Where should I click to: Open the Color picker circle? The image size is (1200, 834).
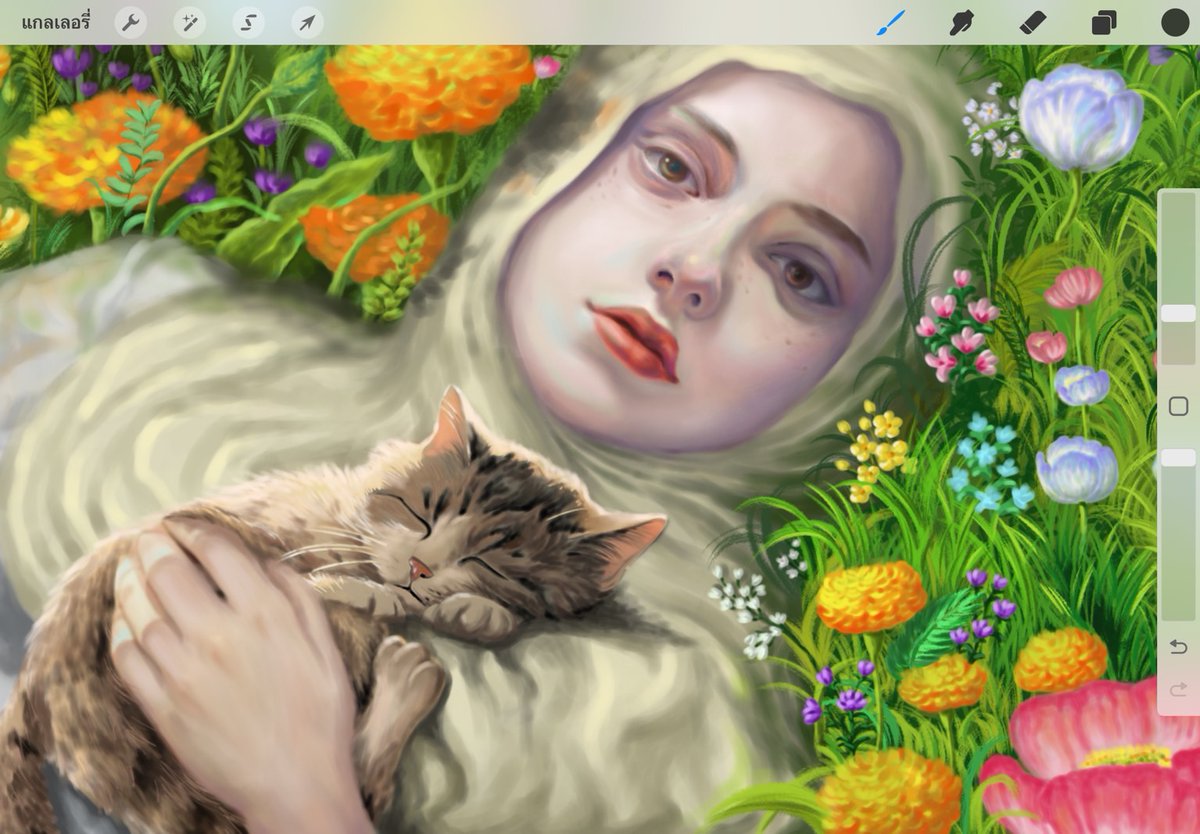pyautogui.click(x=1175, y=22)
